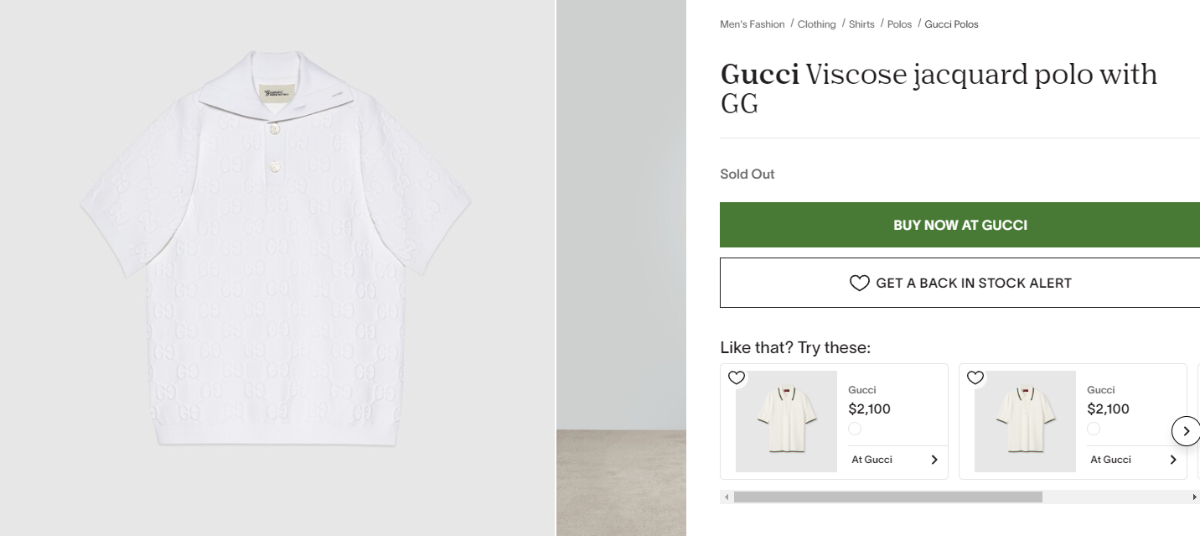Open first suggested polo thumbnail
This screenshot has height=536, width=1200.
coord(786,421)
